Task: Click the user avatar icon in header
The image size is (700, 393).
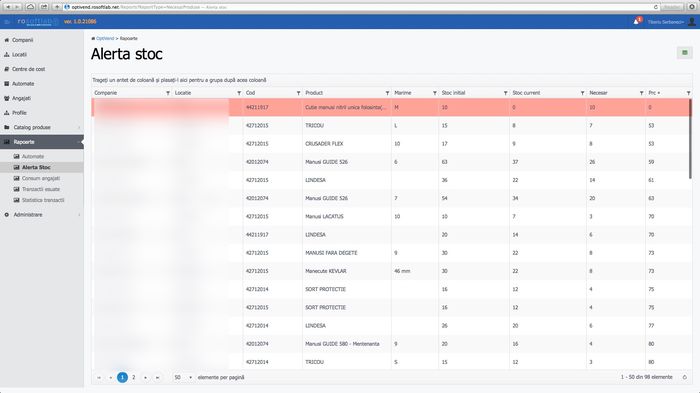Action: [x=692, y=21]
